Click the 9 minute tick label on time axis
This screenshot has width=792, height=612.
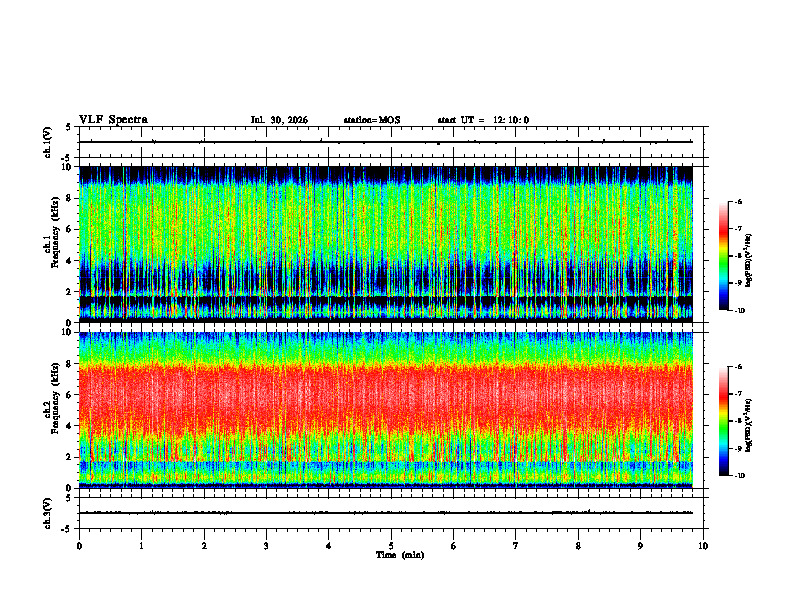point(640,546)
